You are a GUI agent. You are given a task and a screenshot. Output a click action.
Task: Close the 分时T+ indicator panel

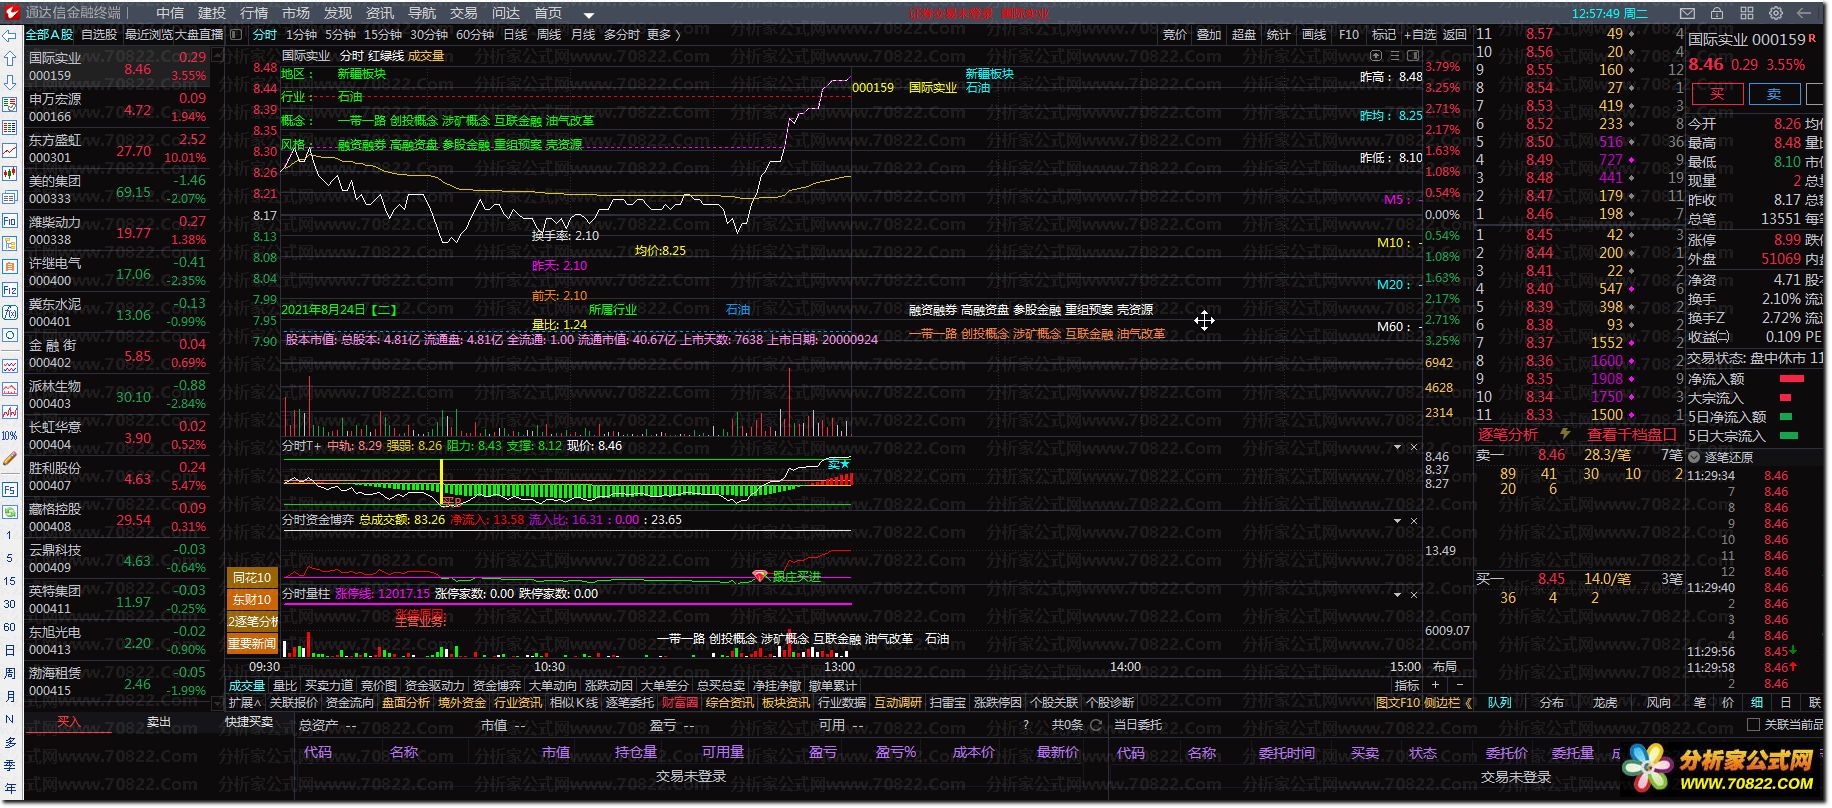coord(1414,447)
